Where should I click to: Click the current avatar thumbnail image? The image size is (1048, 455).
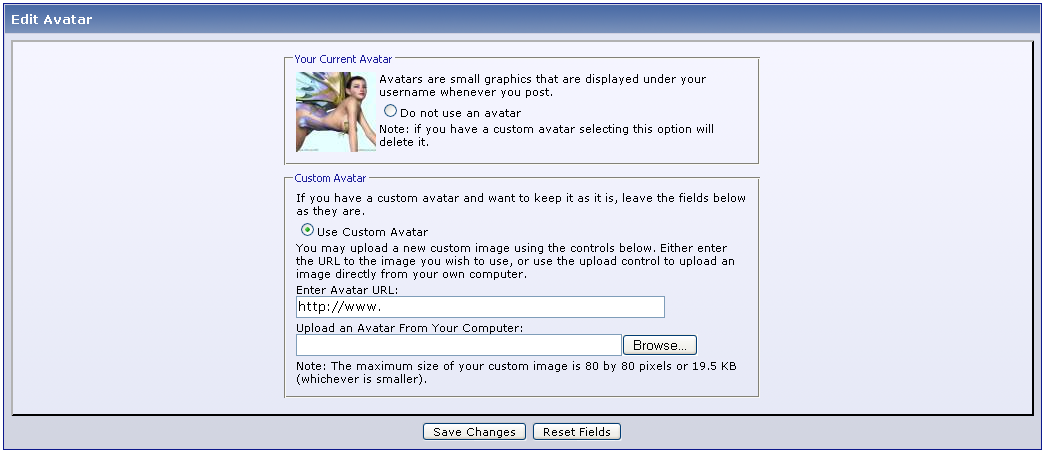point(336,112)
